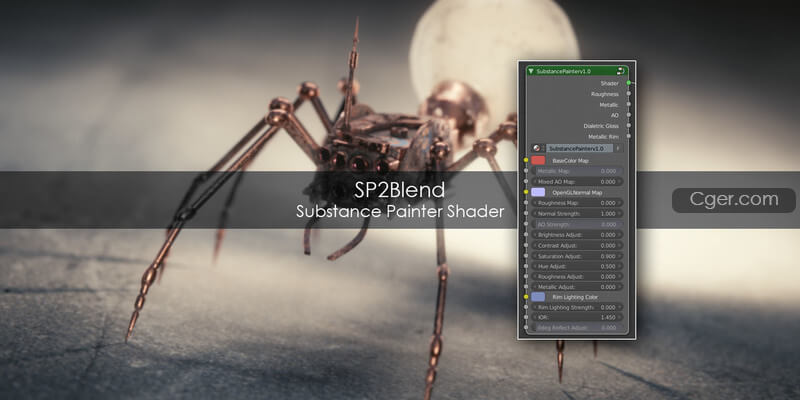Click the AO Strength value field
The width and height of the screenshot is (800, 400).
pos(577,224)
